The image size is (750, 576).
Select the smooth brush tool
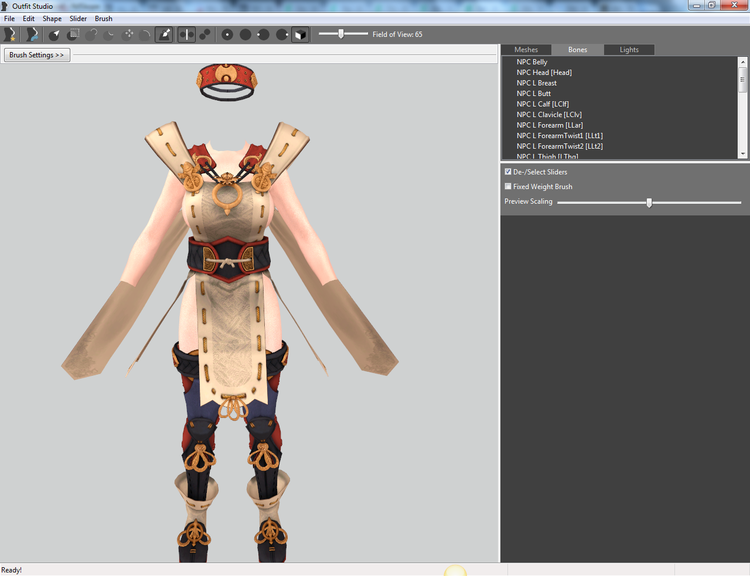[x=145, y=34]
